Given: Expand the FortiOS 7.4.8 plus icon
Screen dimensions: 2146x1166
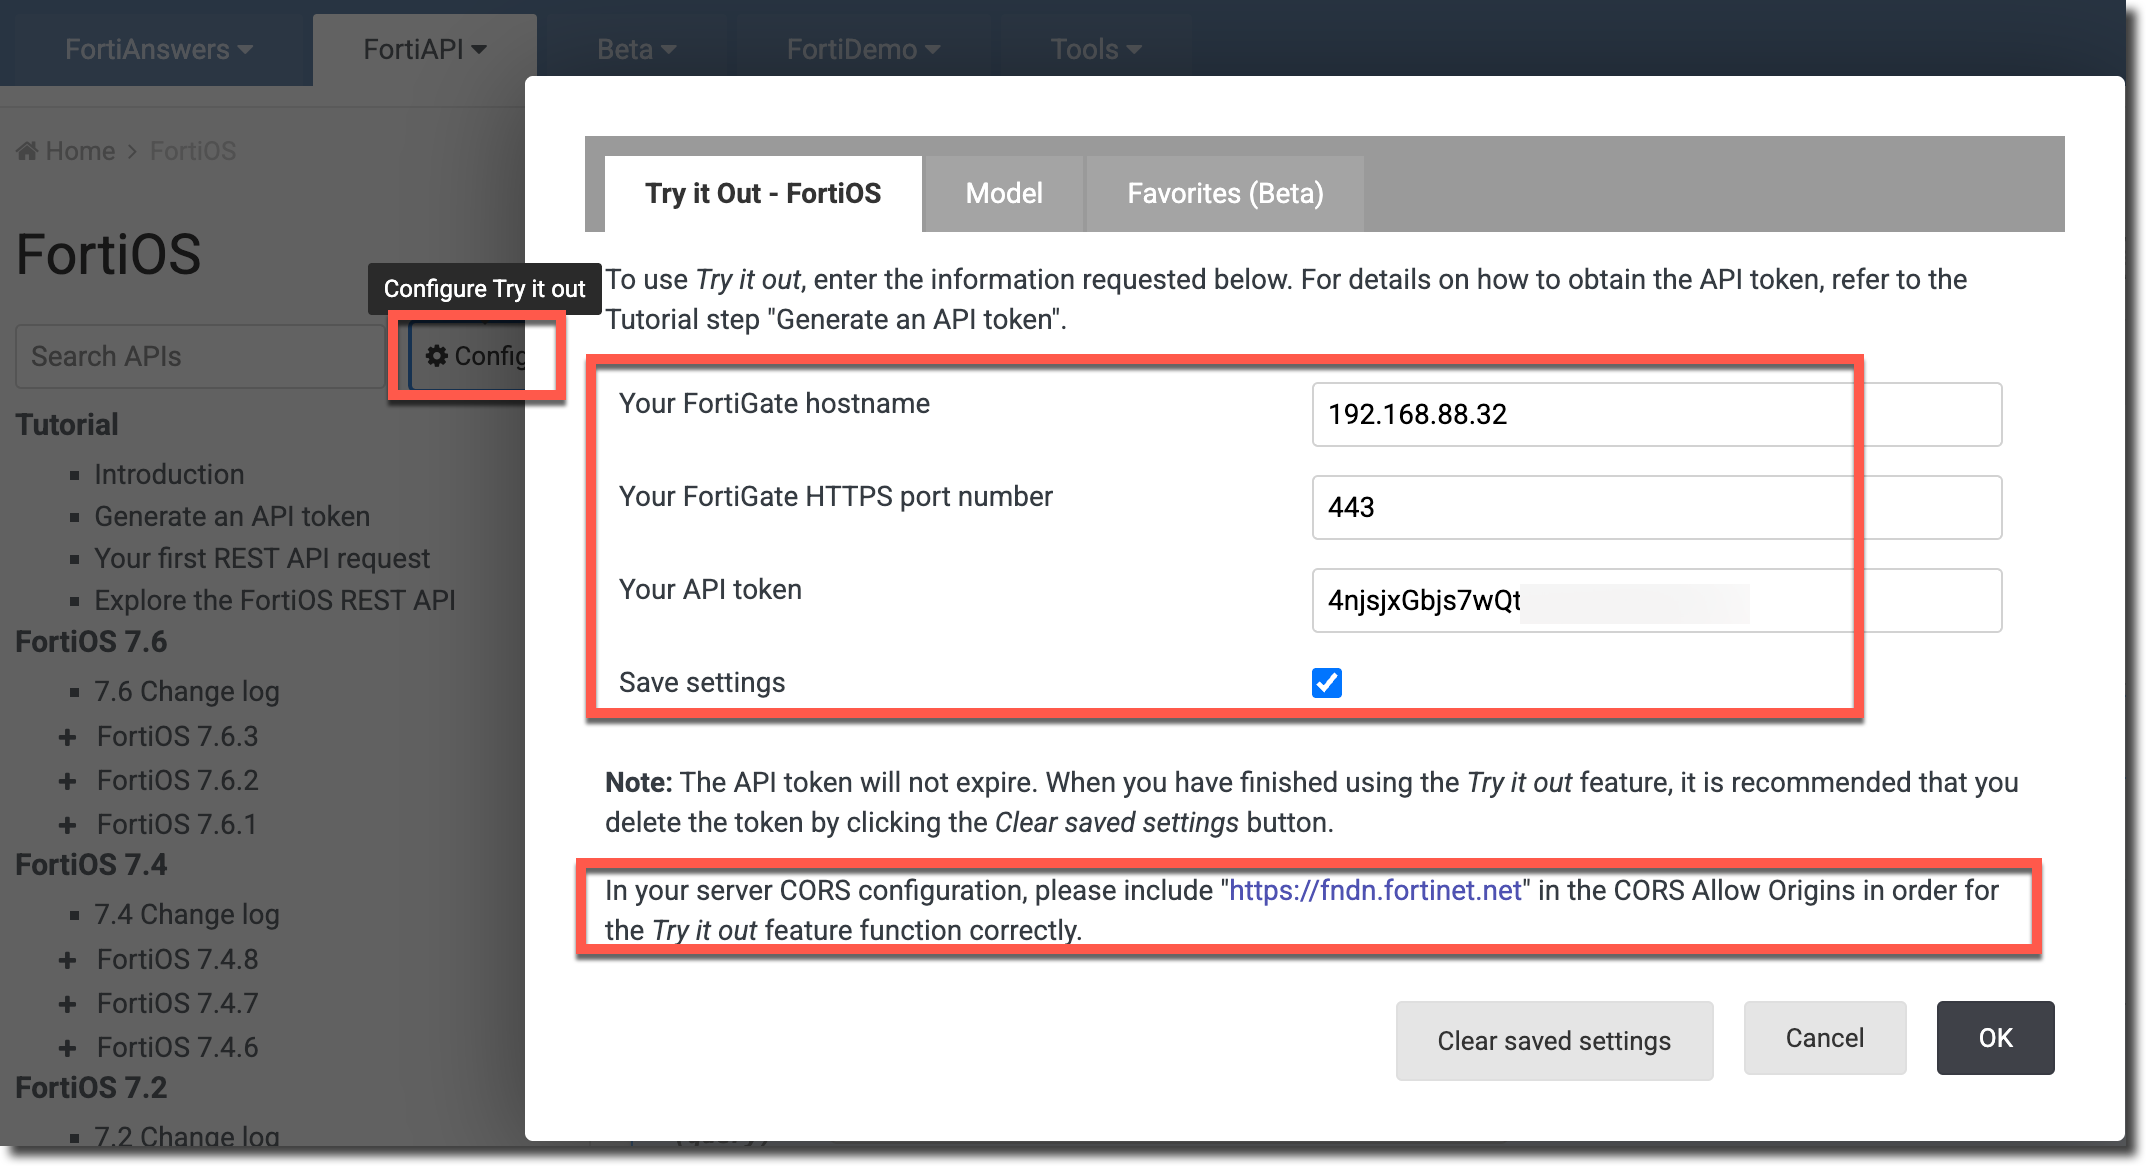Looking at the screenshot, I should 67,960.
